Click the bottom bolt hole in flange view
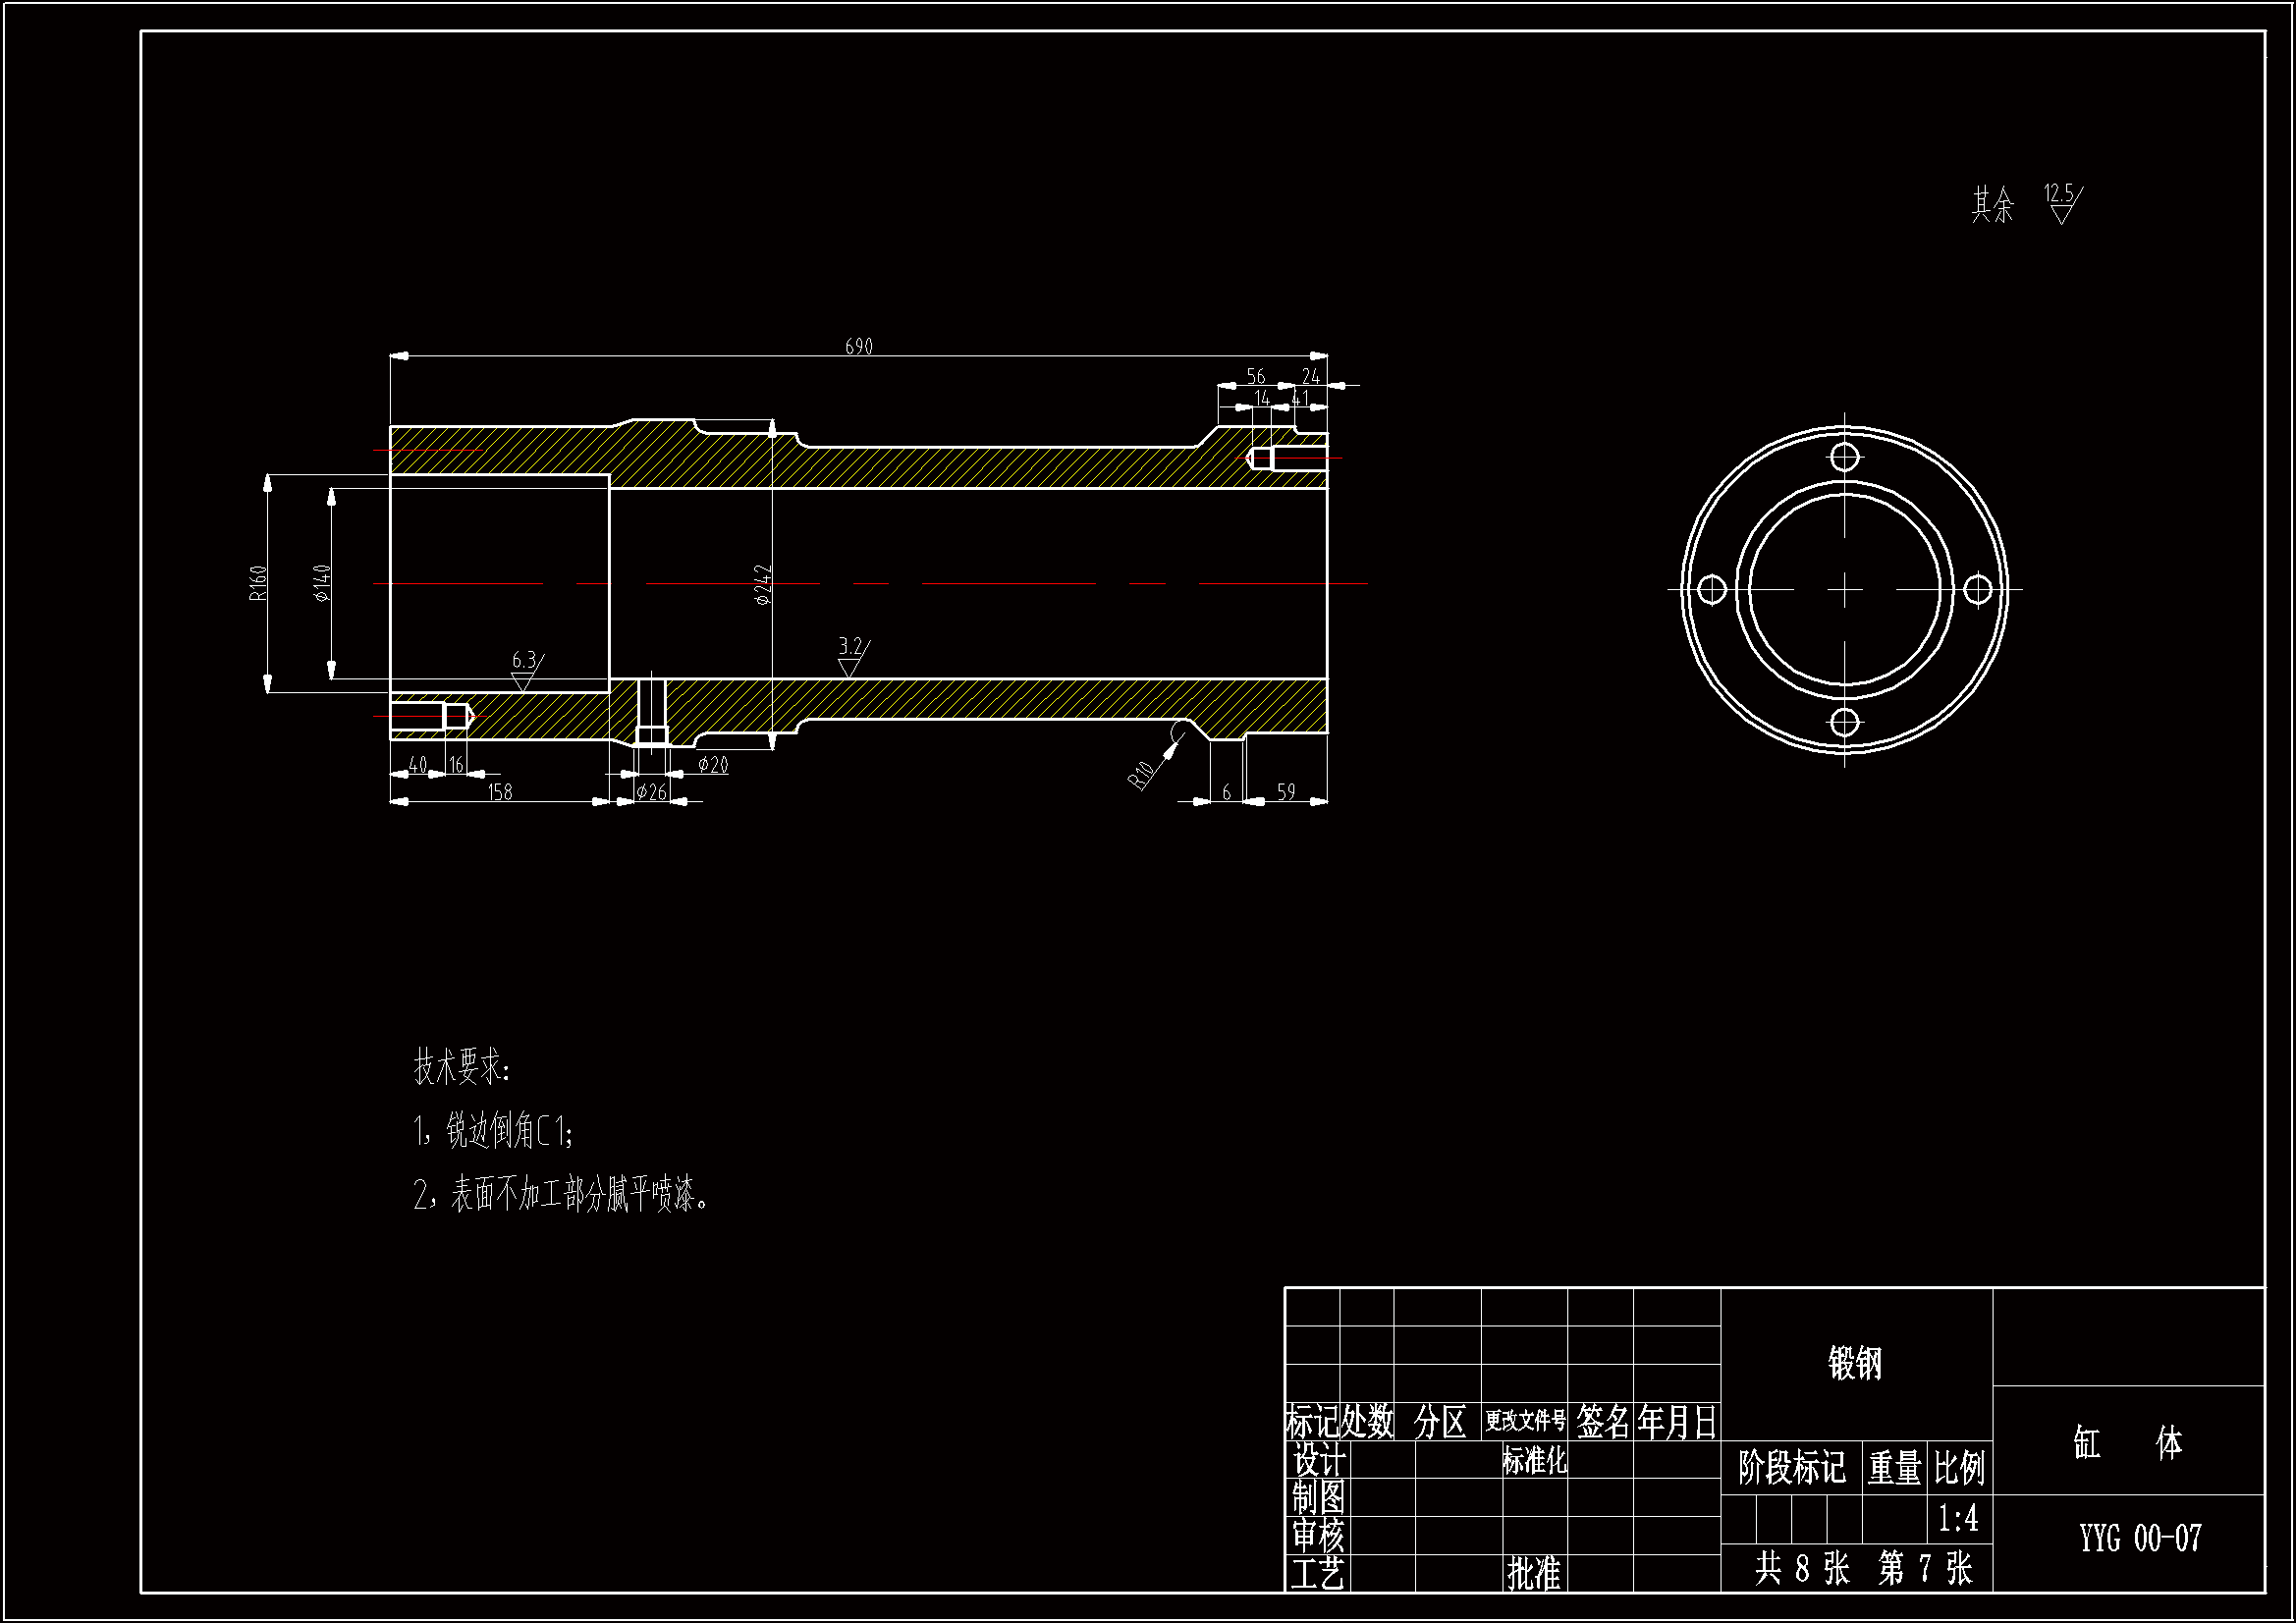2296x1623 pixels. pos(1844,722)
